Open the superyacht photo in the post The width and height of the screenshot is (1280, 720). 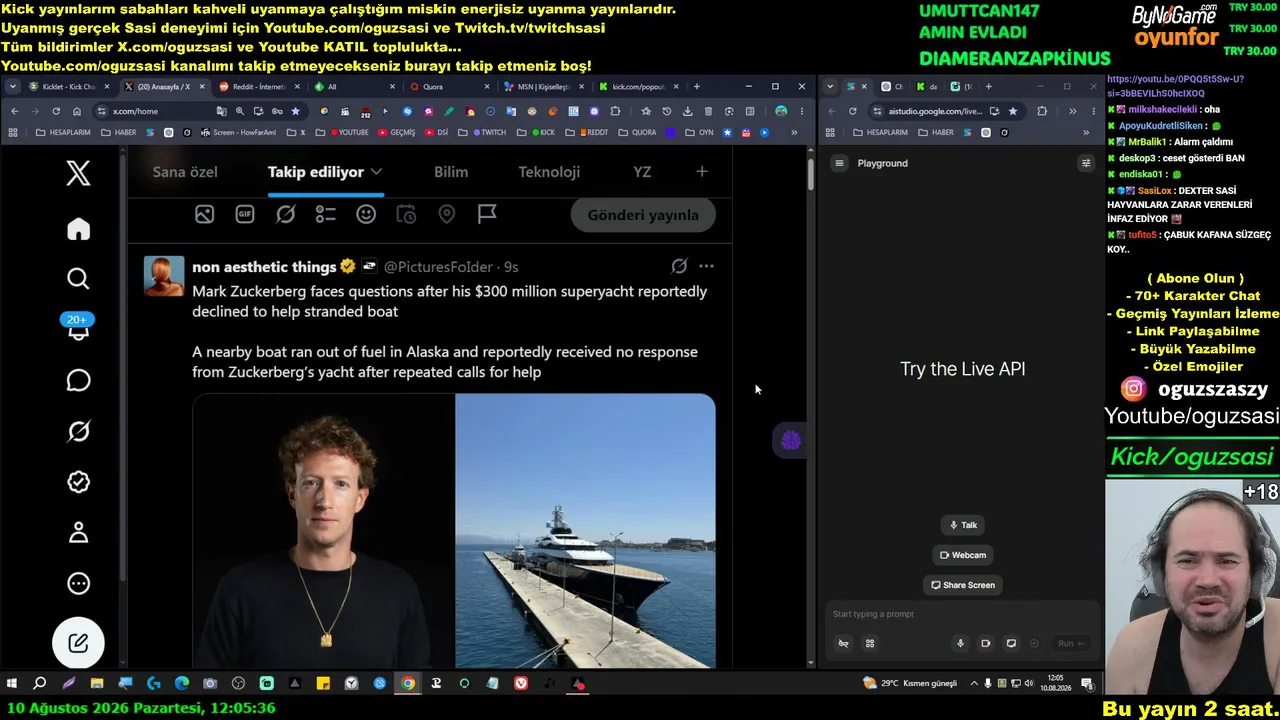click(x=585, y=531)
